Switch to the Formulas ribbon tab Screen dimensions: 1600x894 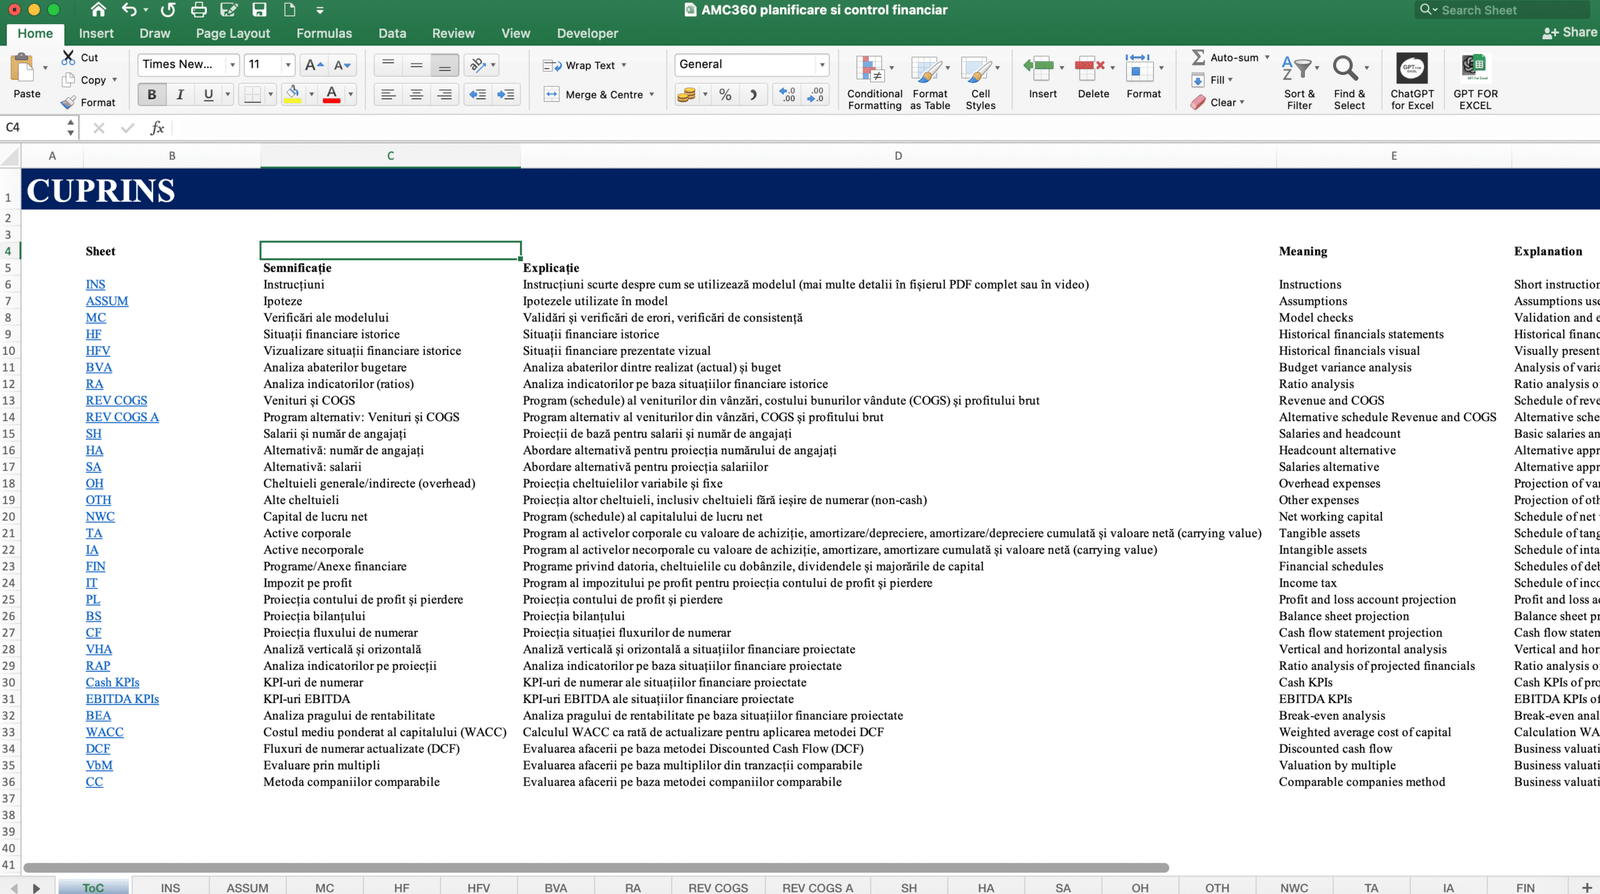tap(324, 33)
